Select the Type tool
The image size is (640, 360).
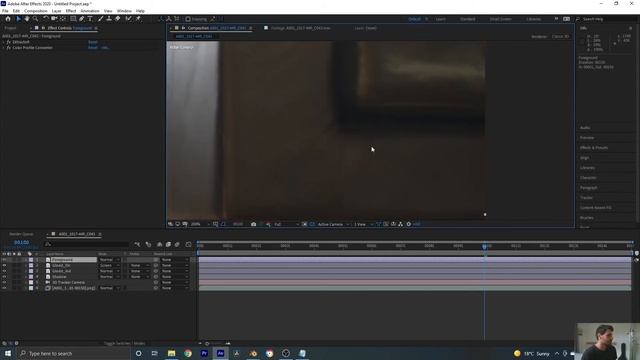(x=90, y=19)
